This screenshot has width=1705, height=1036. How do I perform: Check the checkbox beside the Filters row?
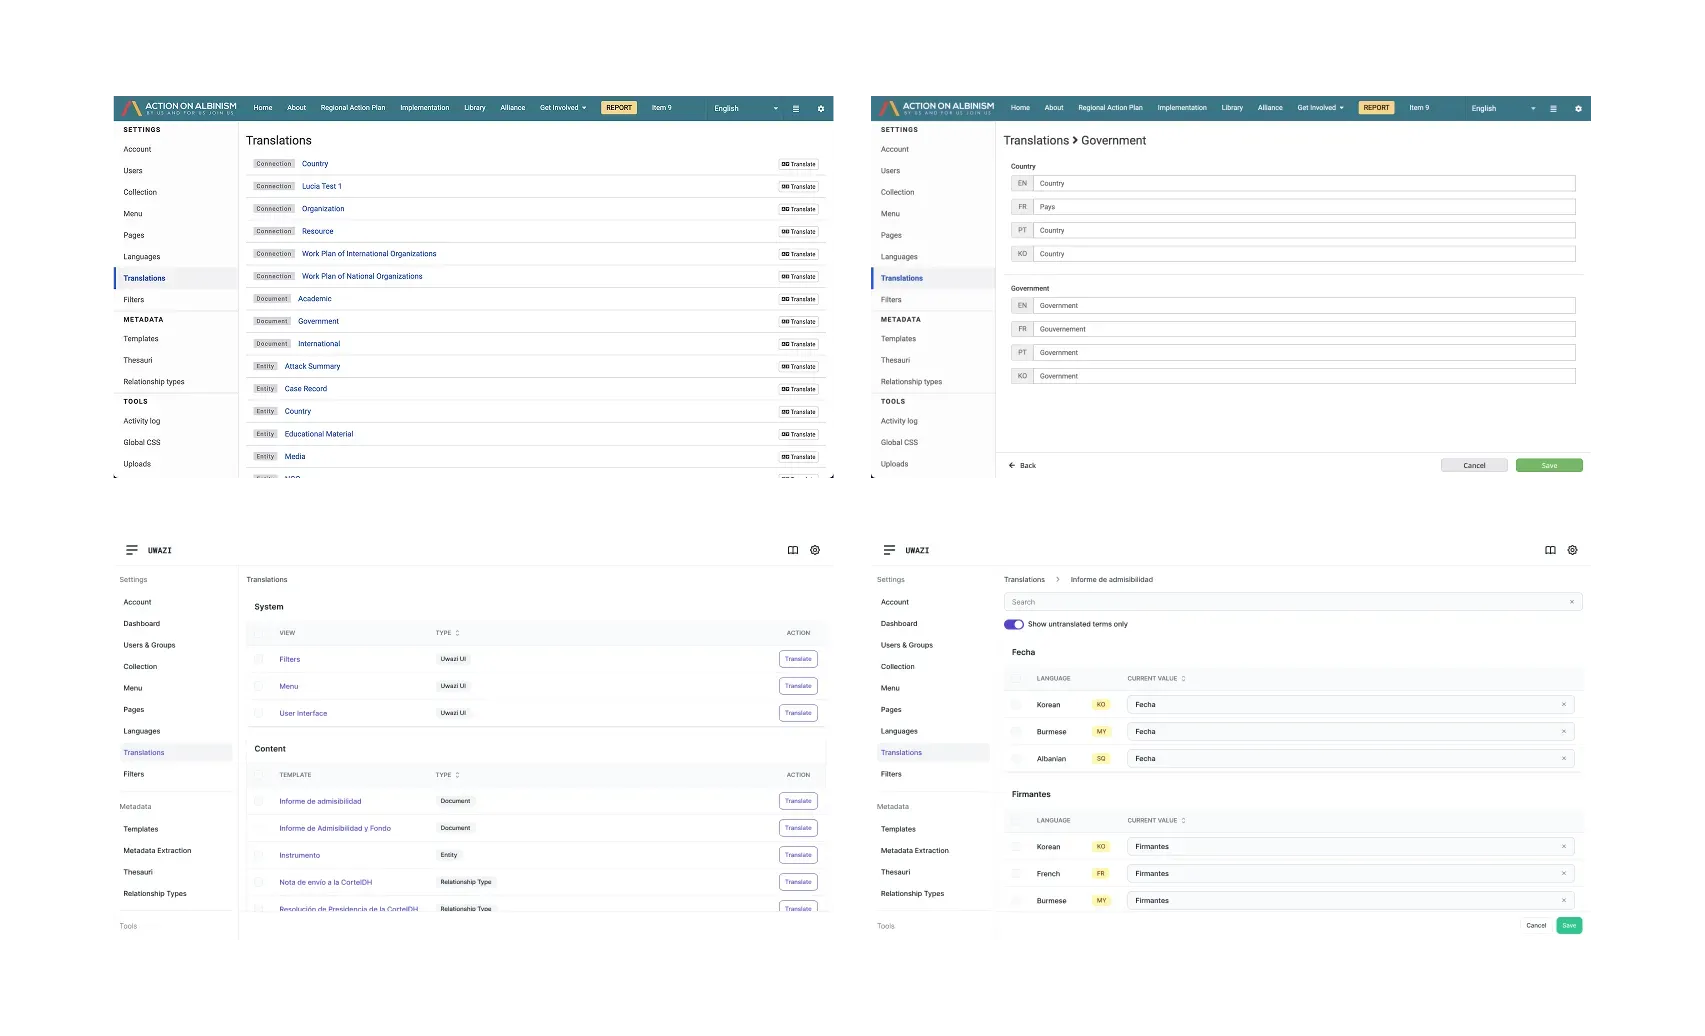[259, 658]
